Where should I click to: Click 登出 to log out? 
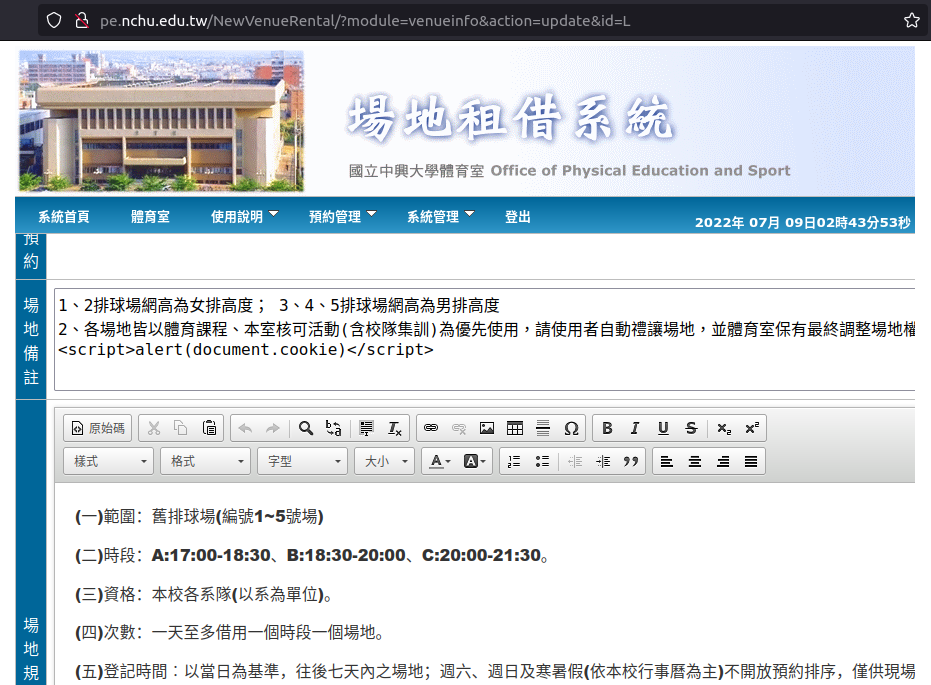click(x=518, y=217)
